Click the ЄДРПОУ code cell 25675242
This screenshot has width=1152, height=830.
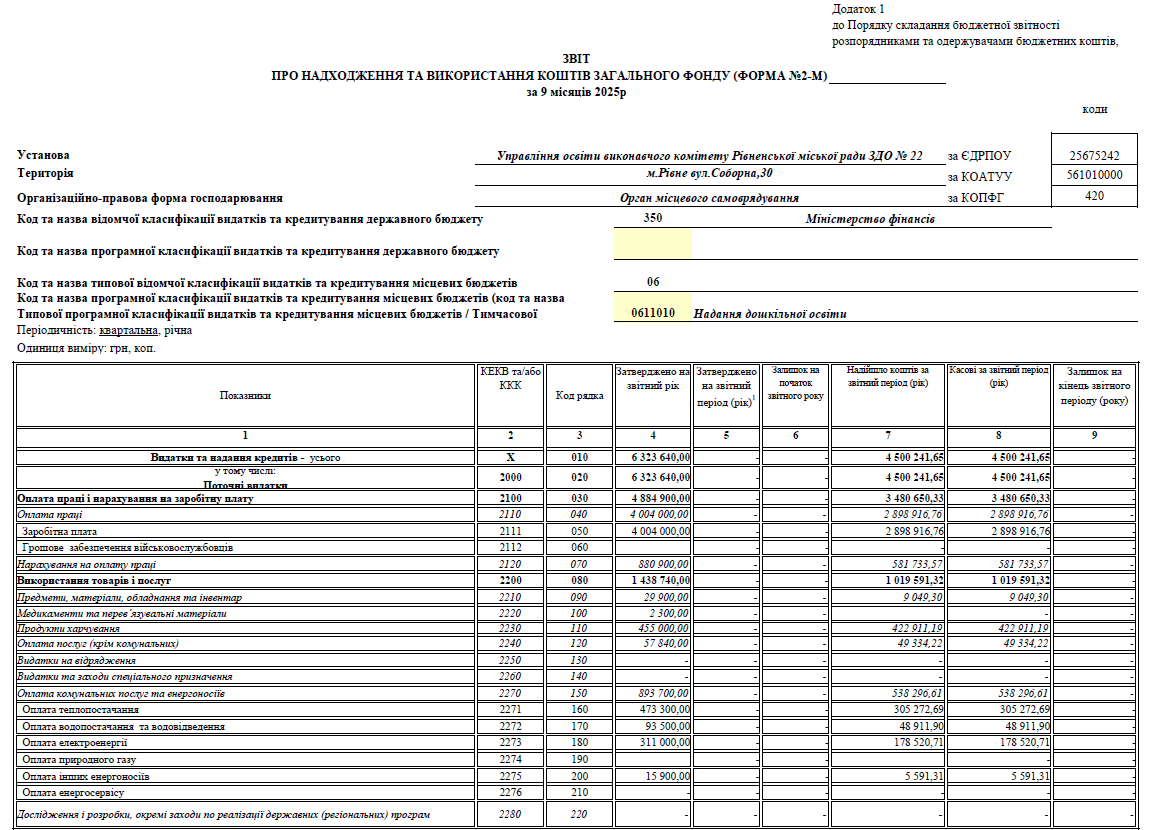(x=1093, y=156)
